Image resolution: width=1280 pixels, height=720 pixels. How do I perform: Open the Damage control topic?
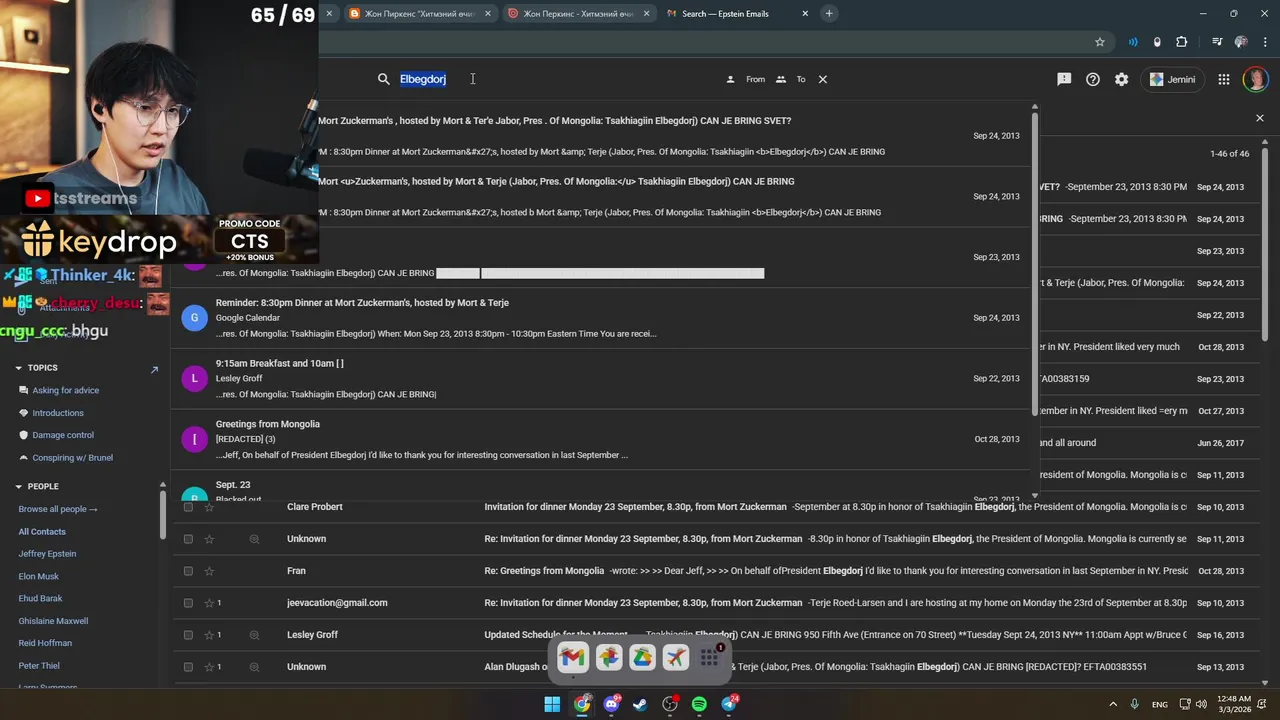(x=63, y=435)
